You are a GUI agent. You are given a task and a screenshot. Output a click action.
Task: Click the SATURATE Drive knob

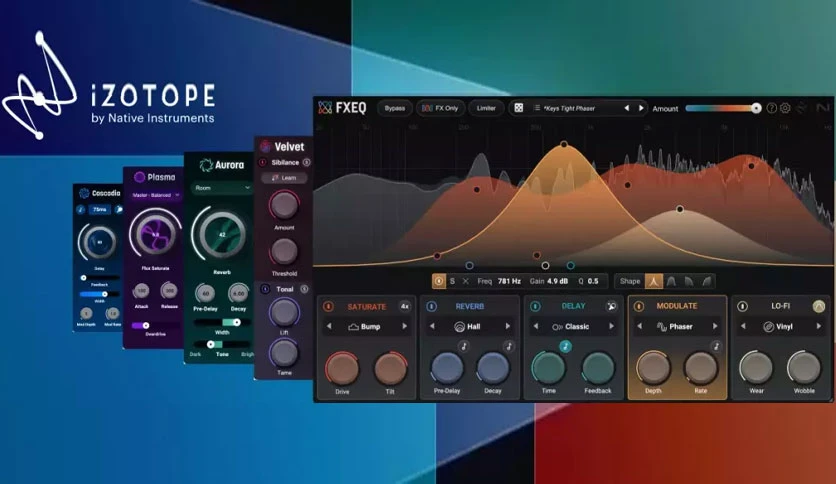coord(342,368)
